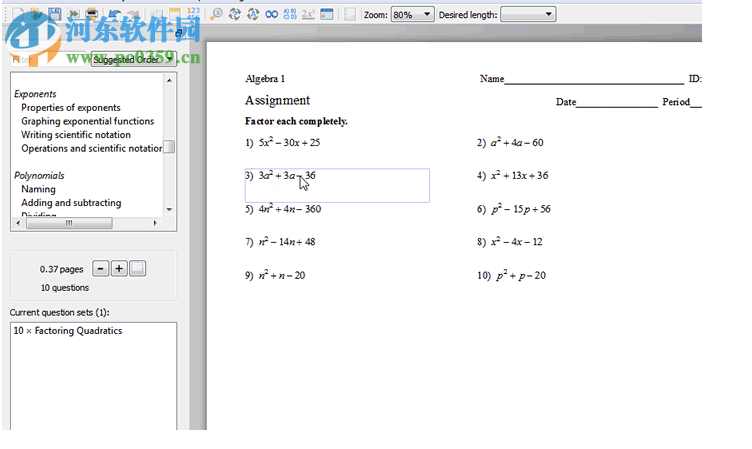This screenshot has height=449, width=752.
Task: Regenerate questions with the question-mark cycle icon
Action: [x=235, y=14]
